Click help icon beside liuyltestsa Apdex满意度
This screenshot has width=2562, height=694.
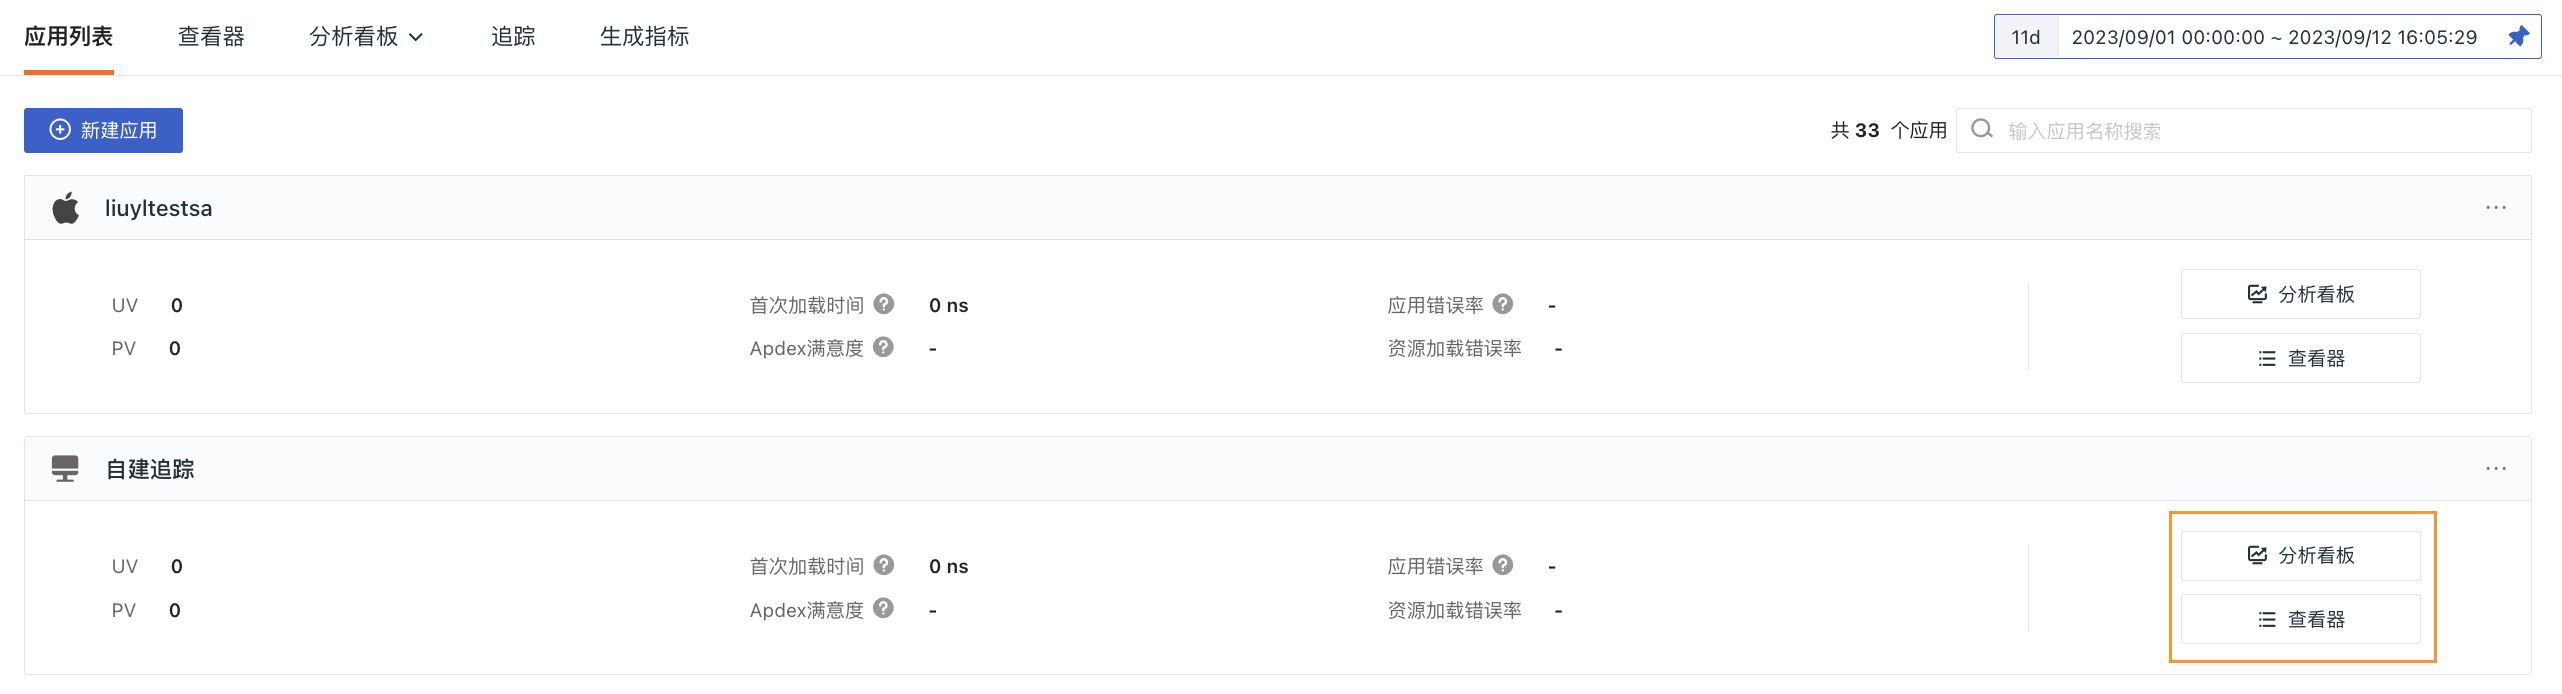click(883, 347)
